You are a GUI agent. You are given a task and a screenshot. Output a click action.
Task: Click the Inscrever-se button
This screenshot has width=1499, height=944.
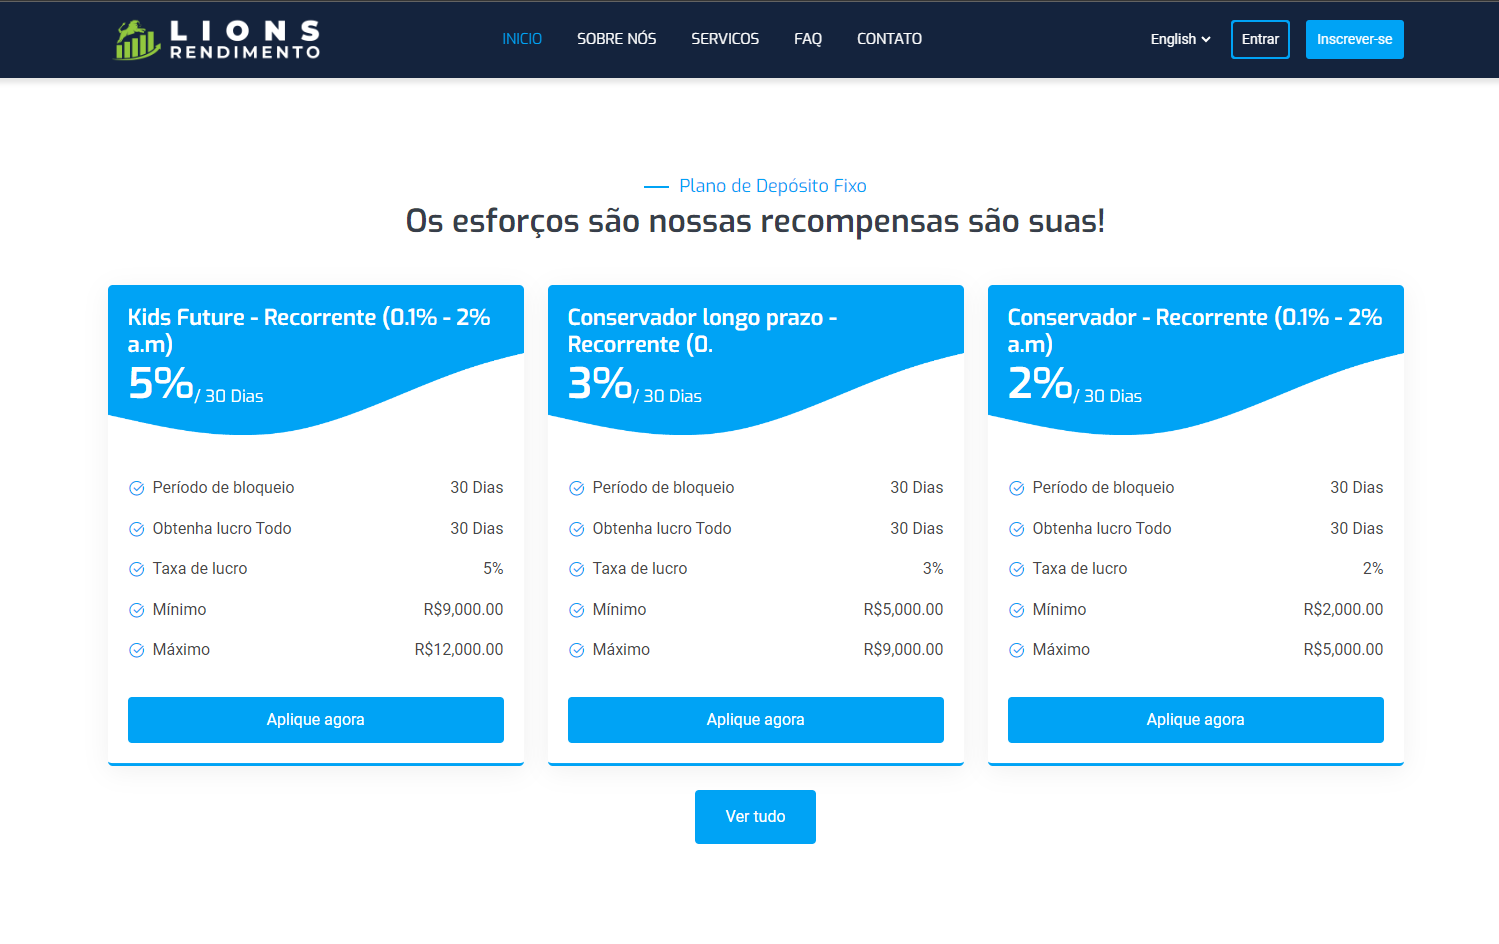(1354, 39)
